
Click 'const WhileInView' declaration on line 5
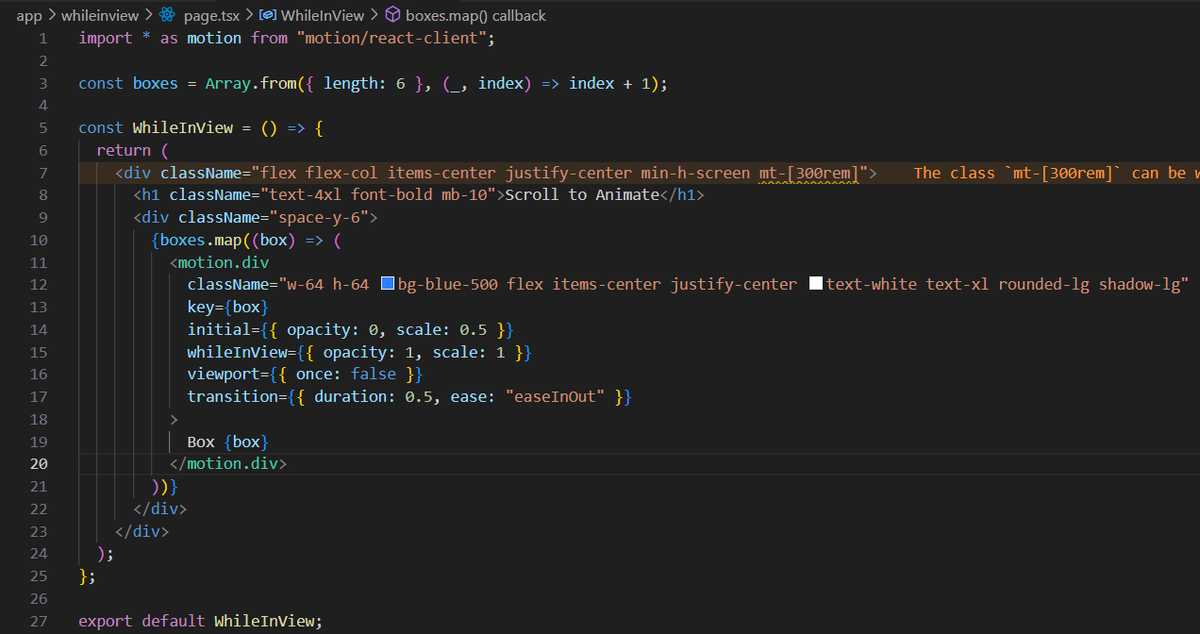[x=155, y=128]
